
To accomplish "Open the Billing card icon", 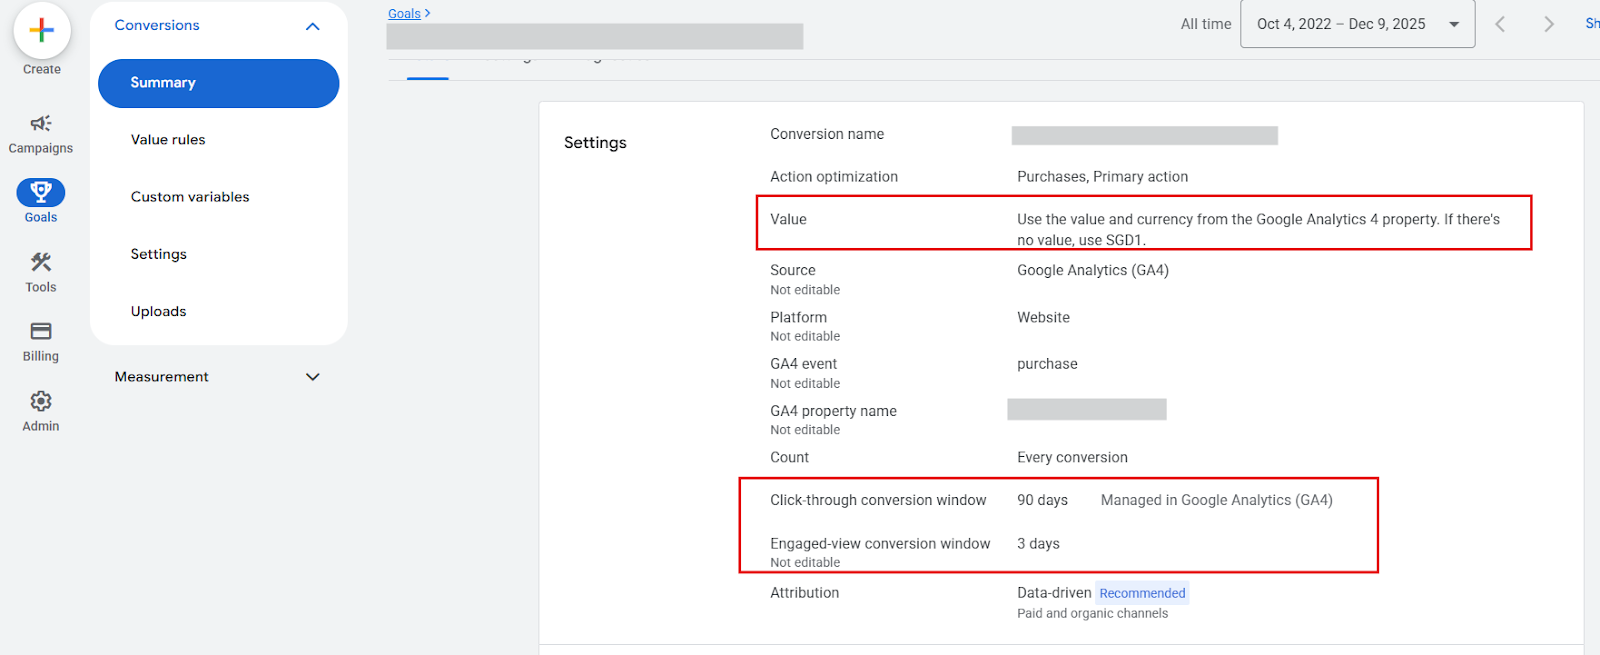I will tap(41, 331).
